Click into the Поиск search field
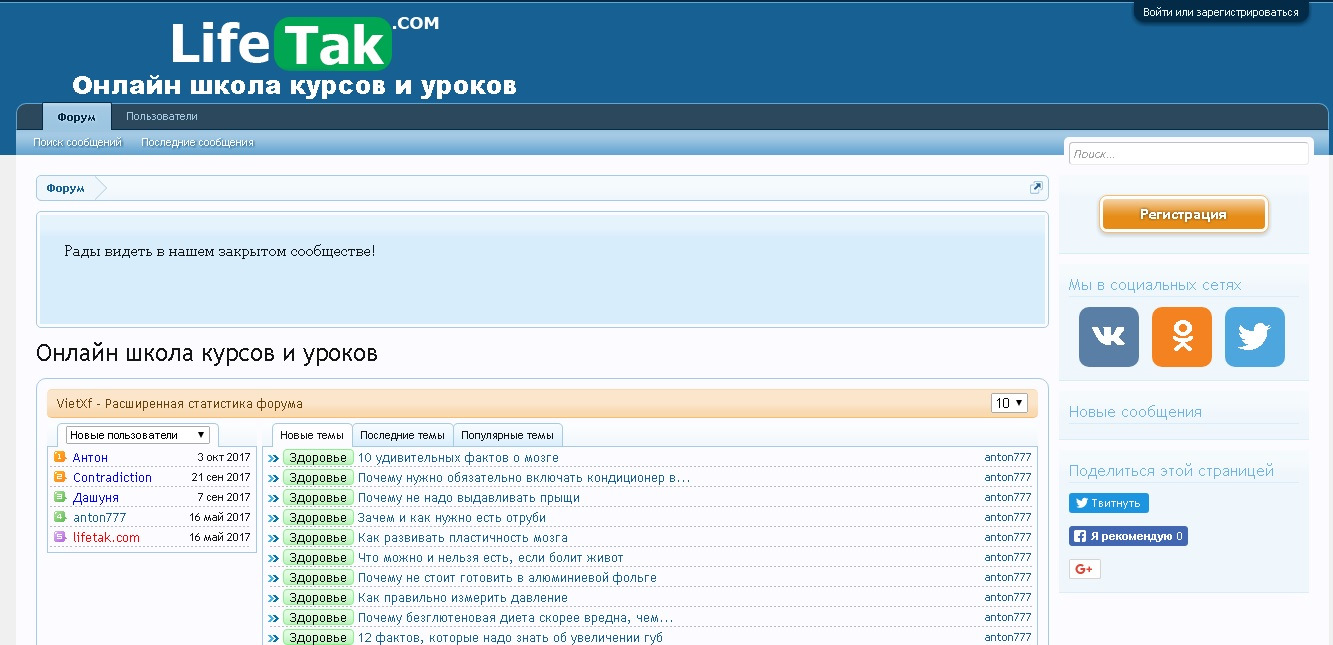The width and height of the screenshot is (1333, 645). point(1188,154)
